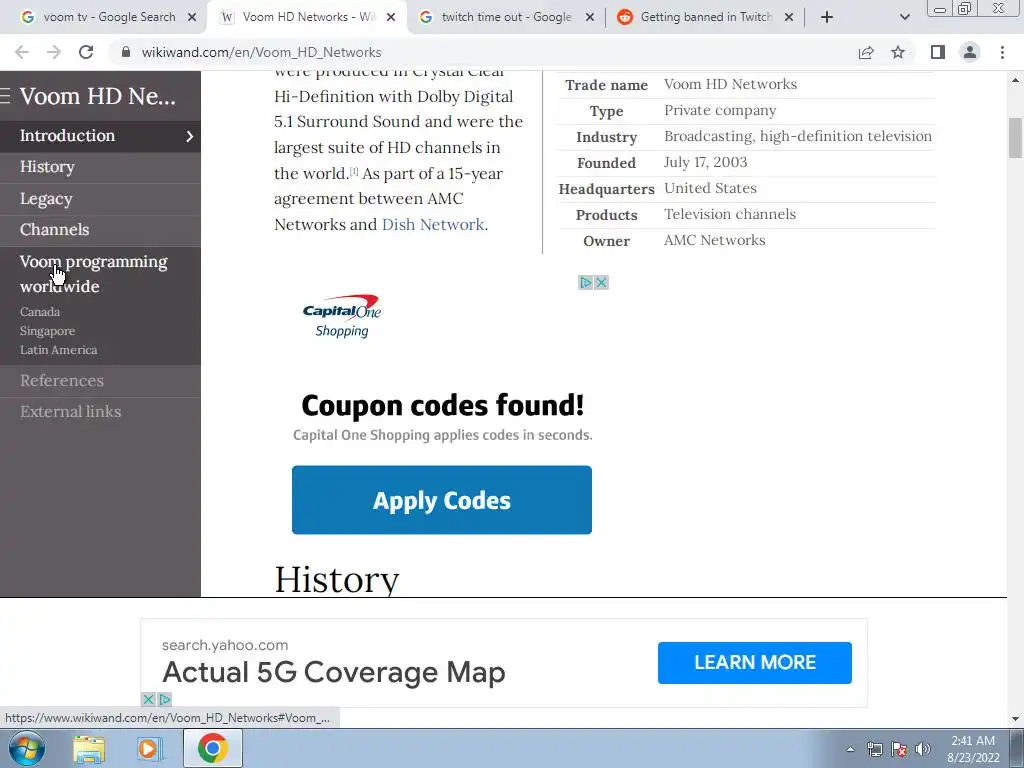Click the Chrome taskbar icon

click(212, 749)
